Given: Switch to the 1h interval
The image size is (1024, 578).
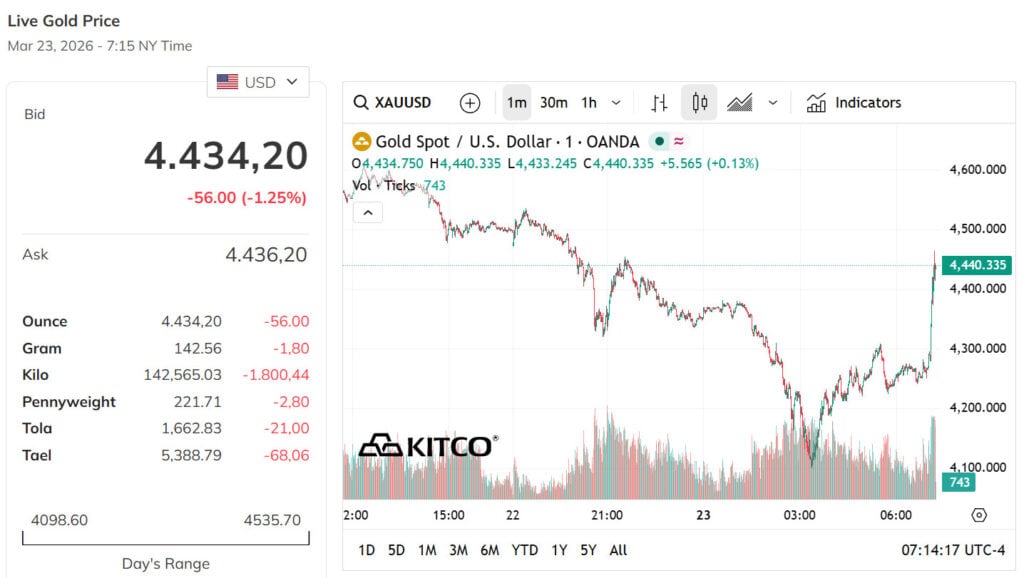Looking at the screenshot, I should pyautogui.click(x=589, y=103).
